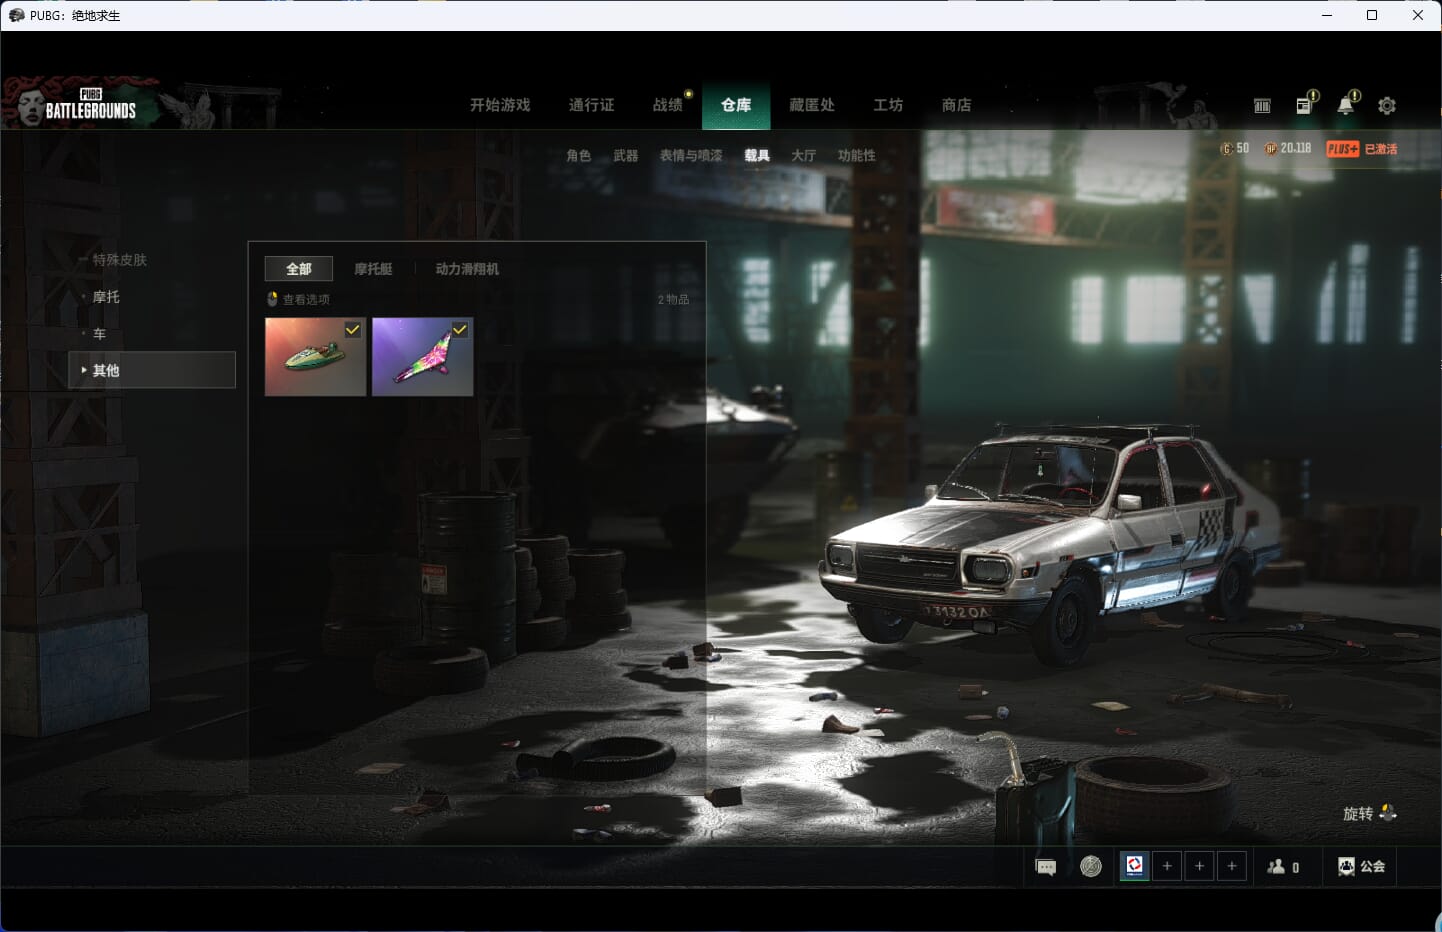This screenshot has height=932, width=1442.
Task: Click the 旋转 rotate label
Action: [x=1358, y=813]
